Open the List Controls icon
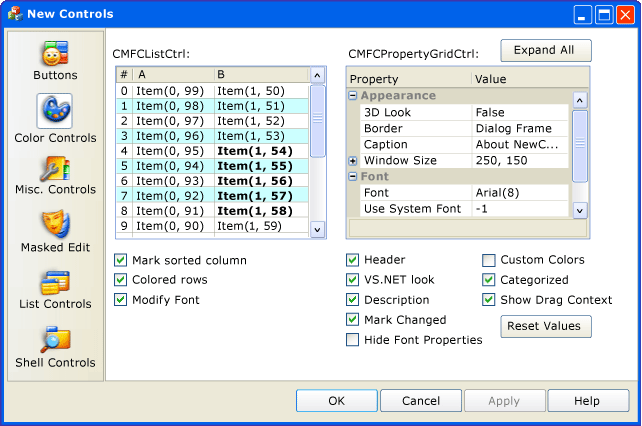Image resolution: width=642 pixels, height=426 pixels. tap(55, 283)
